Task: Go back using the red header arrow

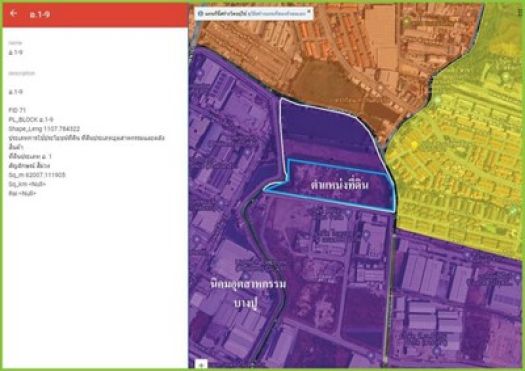Action: pos(13,13)
